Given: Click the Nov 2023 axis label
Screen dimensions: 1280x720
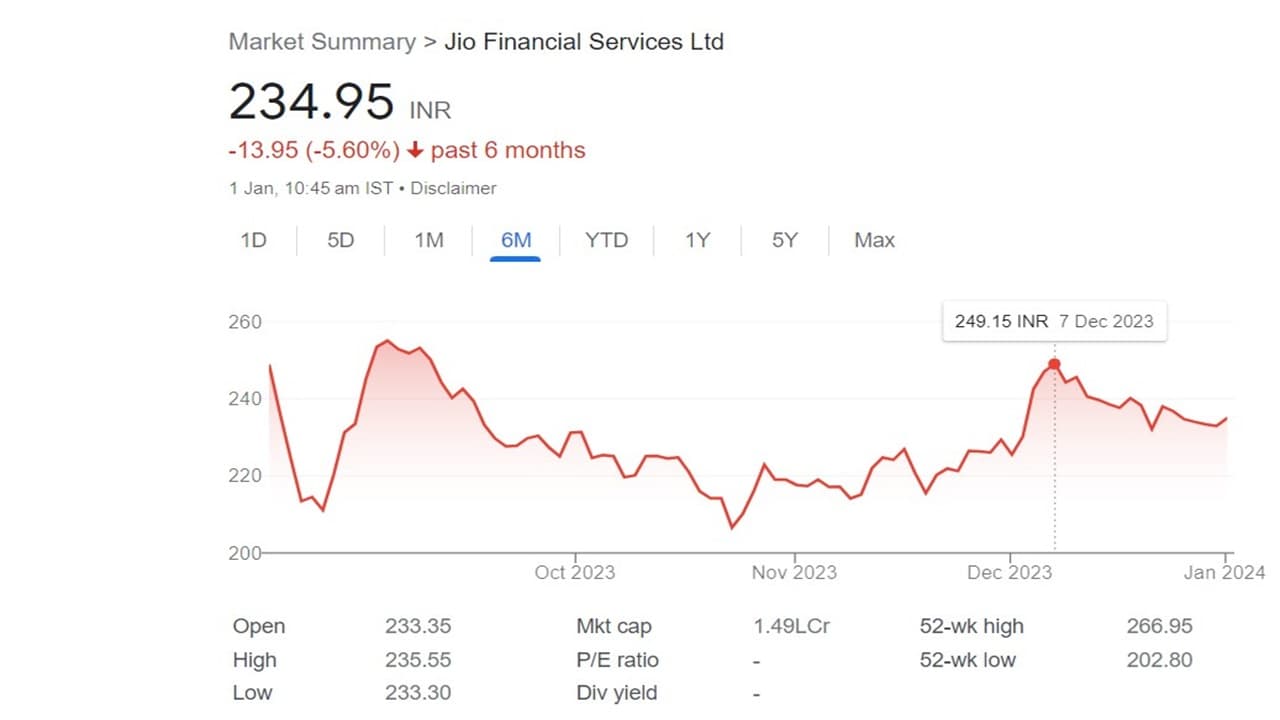Looking at the screenshot, I should [794, 573].
